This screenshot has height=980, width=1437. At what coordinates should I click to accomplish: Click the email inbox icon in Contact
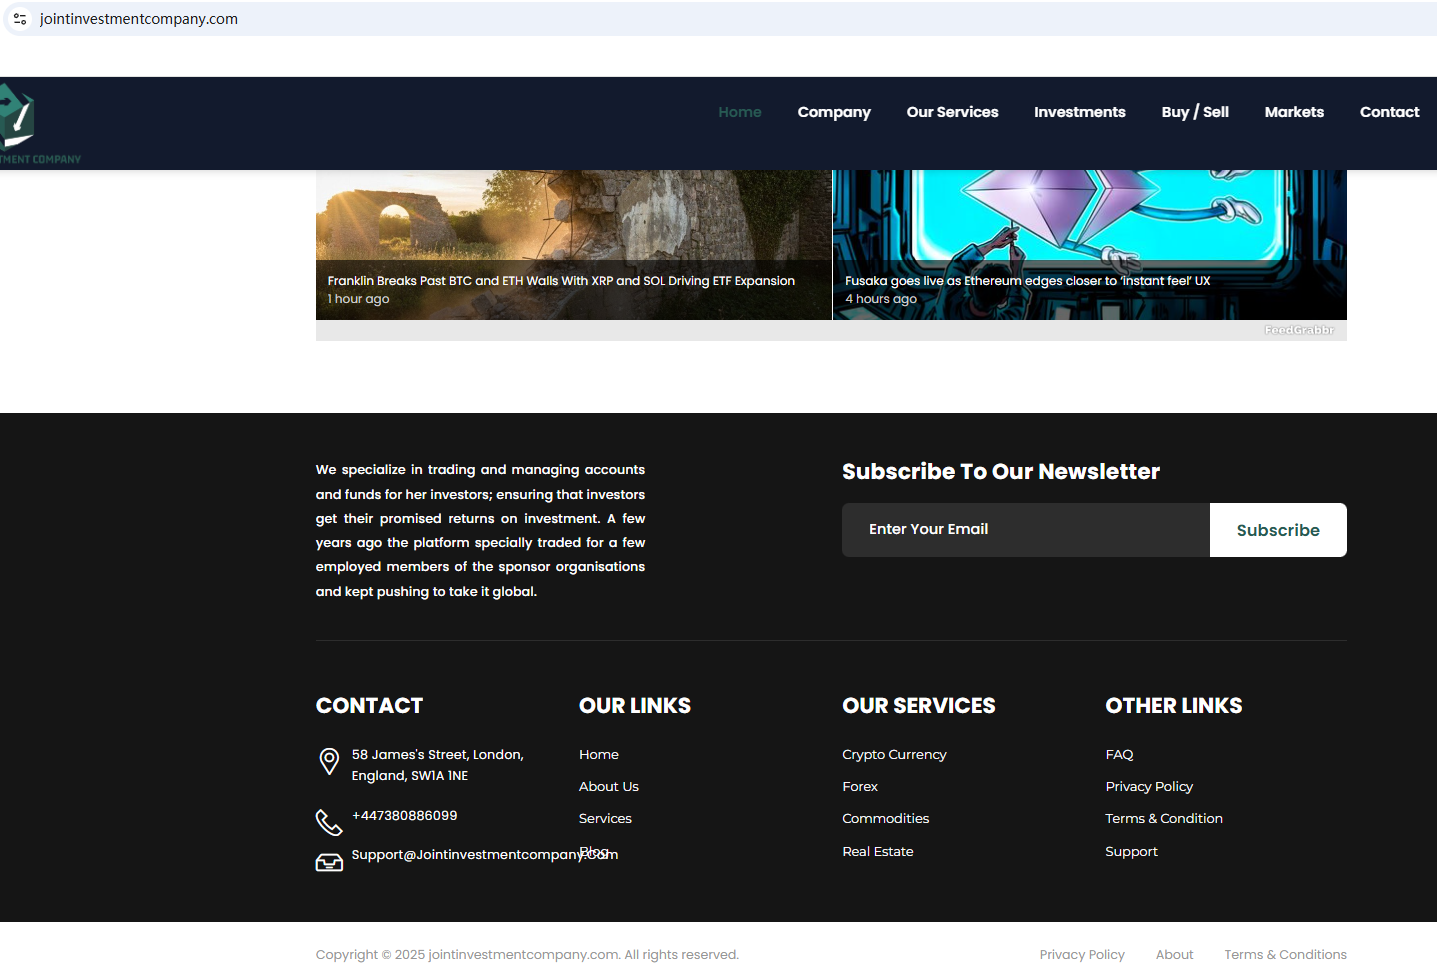(x=329, y=862)
